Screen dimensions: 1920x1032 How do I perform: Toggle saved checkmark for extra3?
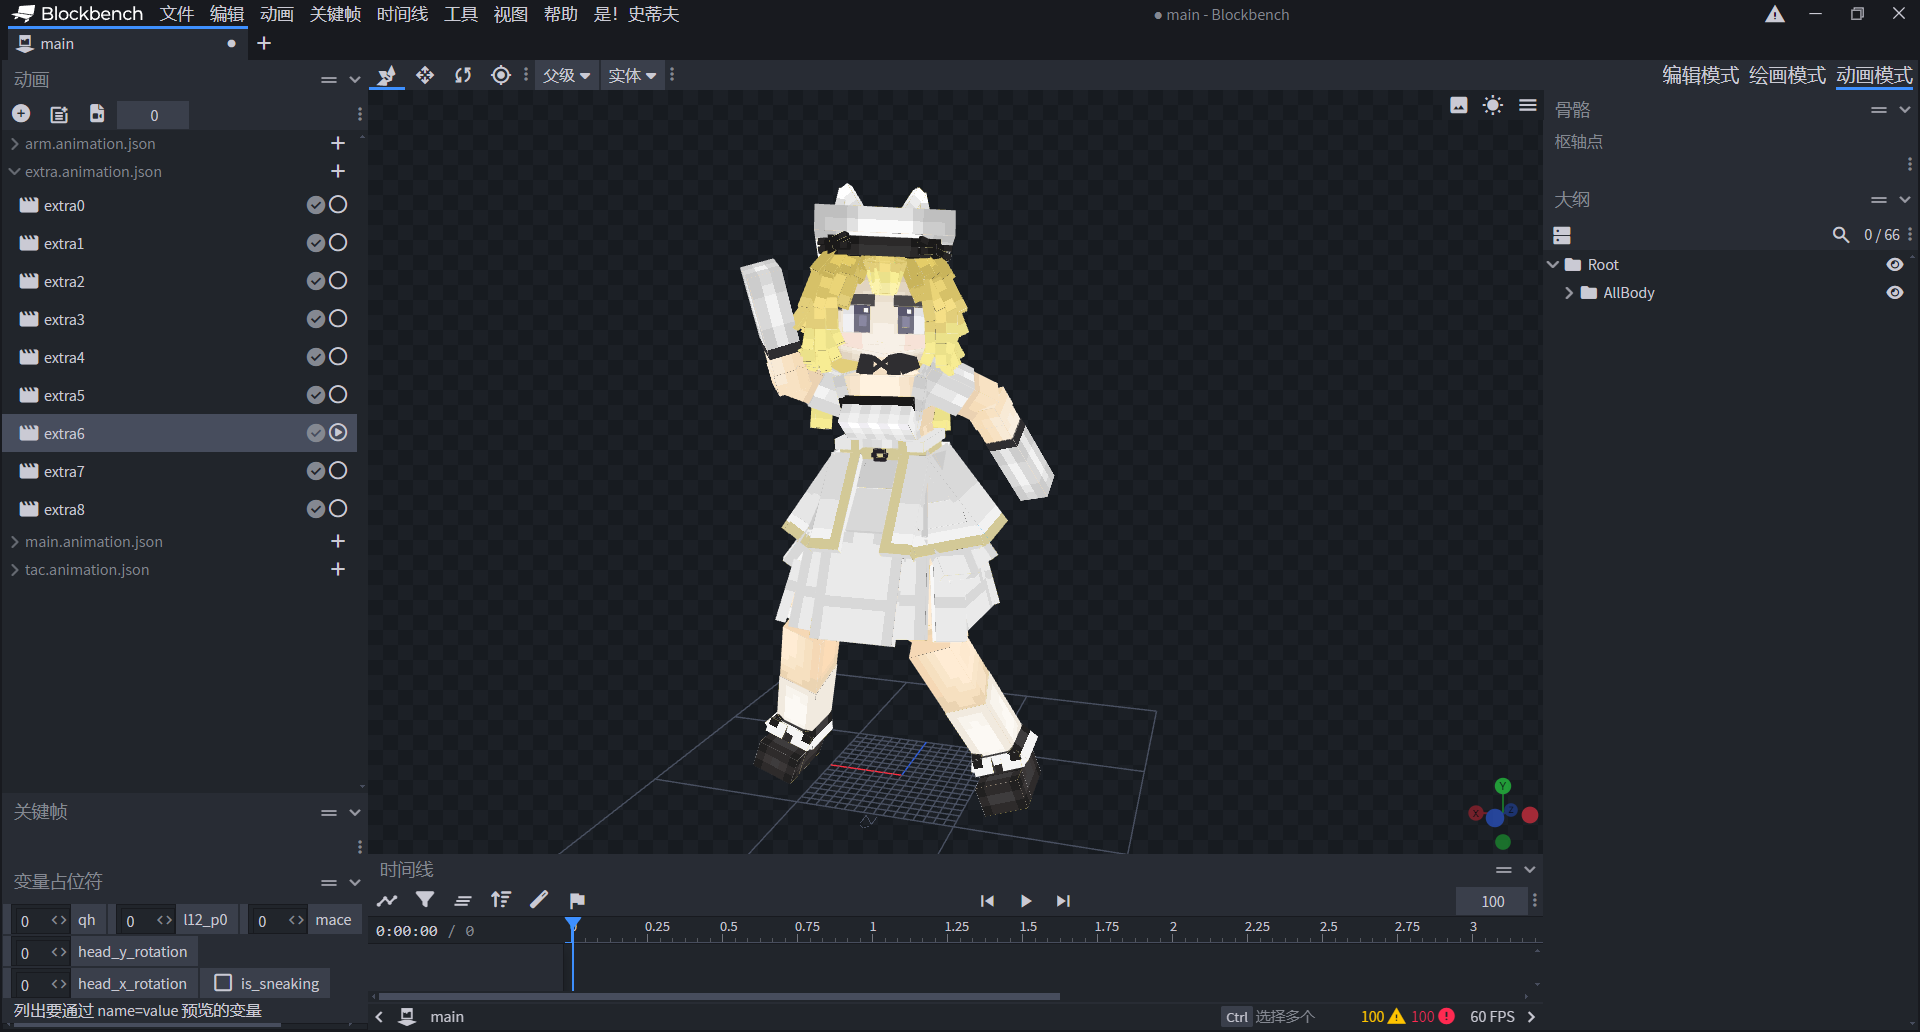(316, 319)
